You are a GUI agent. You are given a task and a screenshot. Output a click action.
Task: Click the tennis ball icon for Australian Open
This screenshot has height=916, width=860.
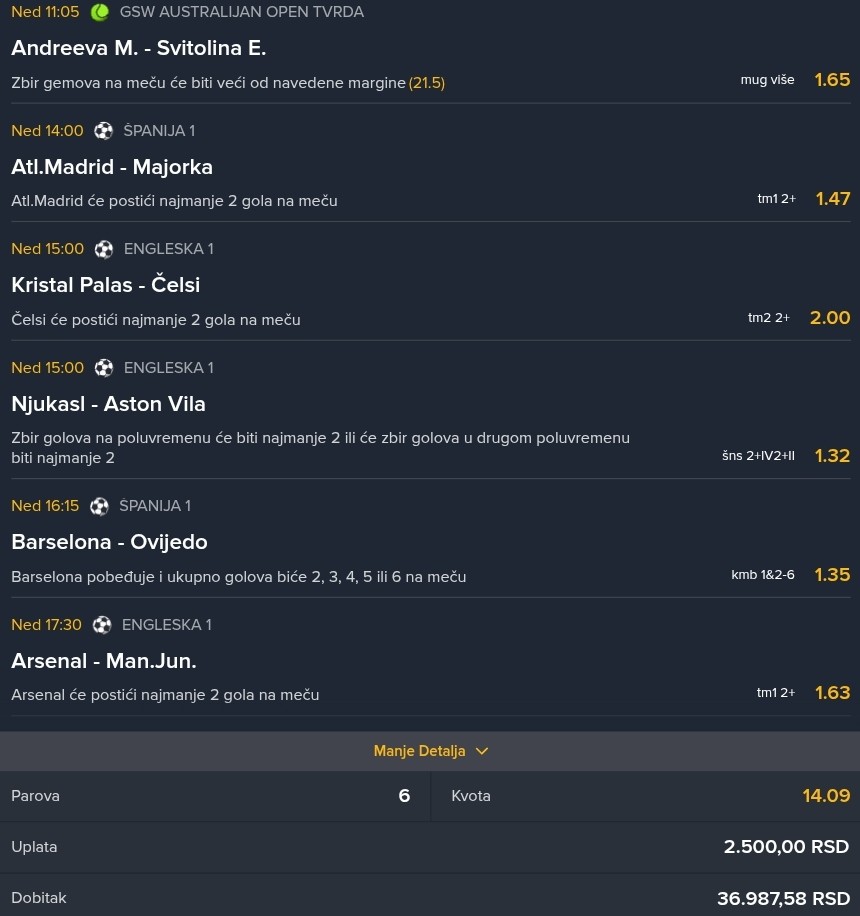coord(100,13)
